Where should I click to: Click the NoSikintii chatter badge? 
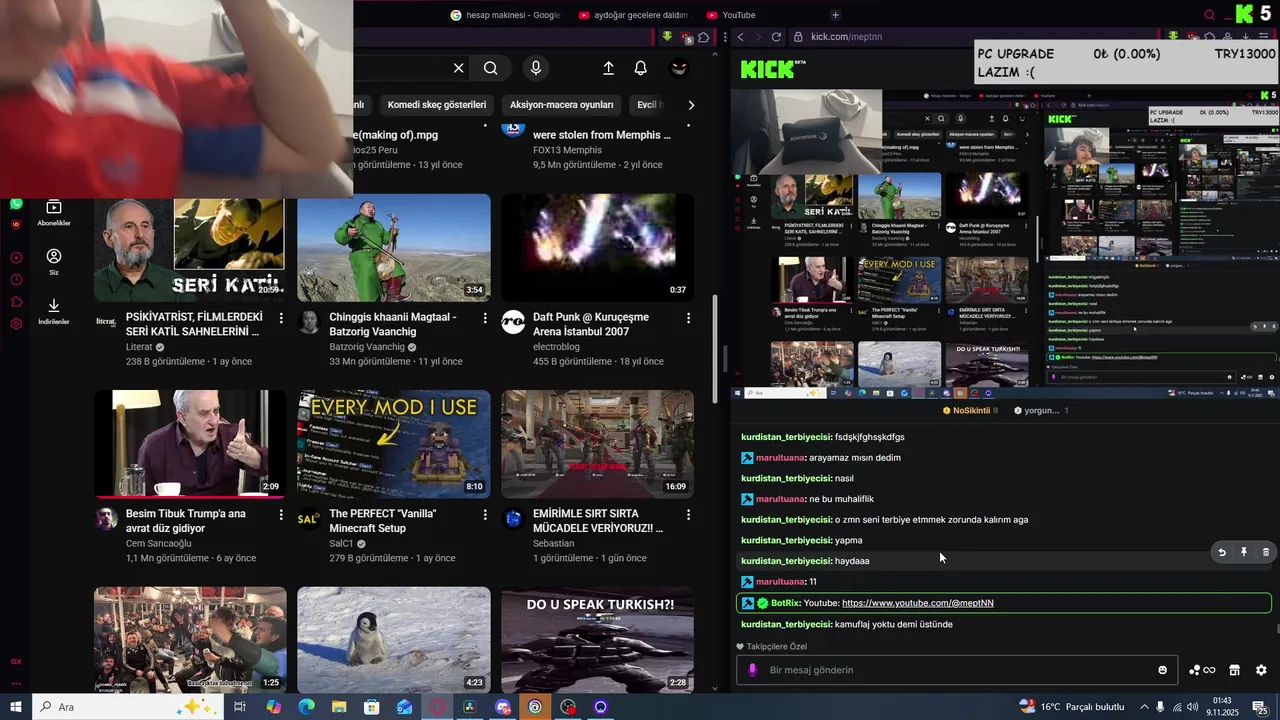970,411
